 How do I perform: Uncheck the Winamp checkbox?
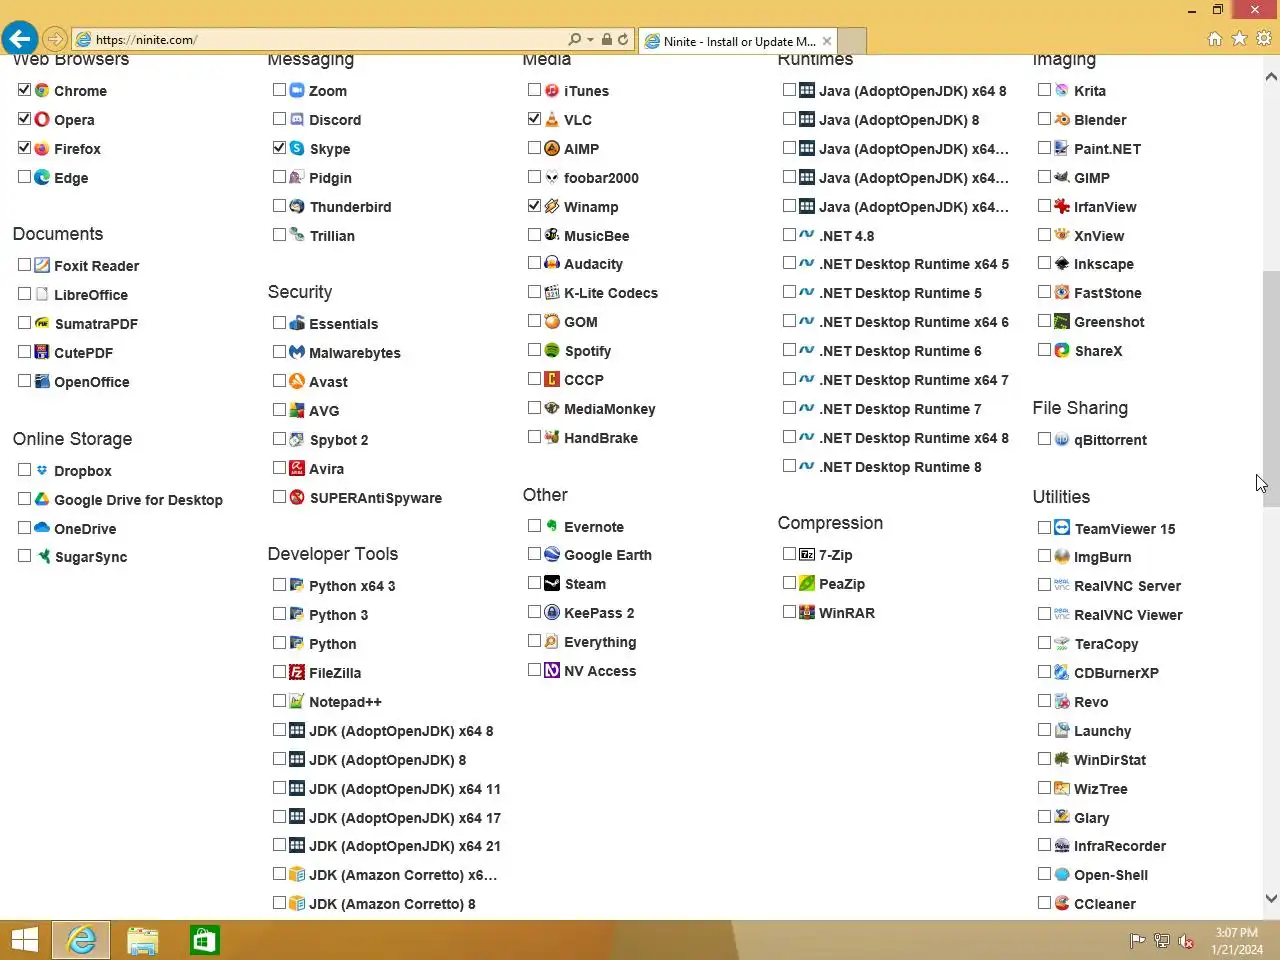click(x=534, y=206)
